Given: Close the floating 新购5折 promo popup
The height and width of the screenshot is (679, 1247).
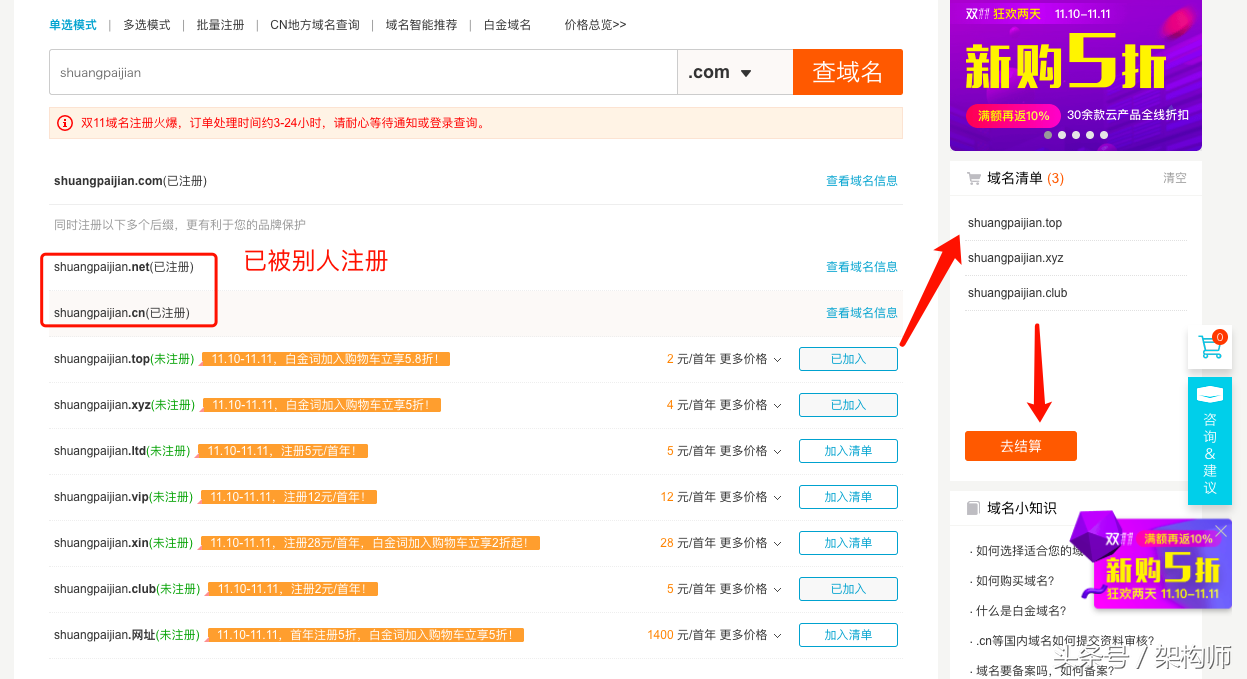Looking at the screenshot, I should [1220, 531].
